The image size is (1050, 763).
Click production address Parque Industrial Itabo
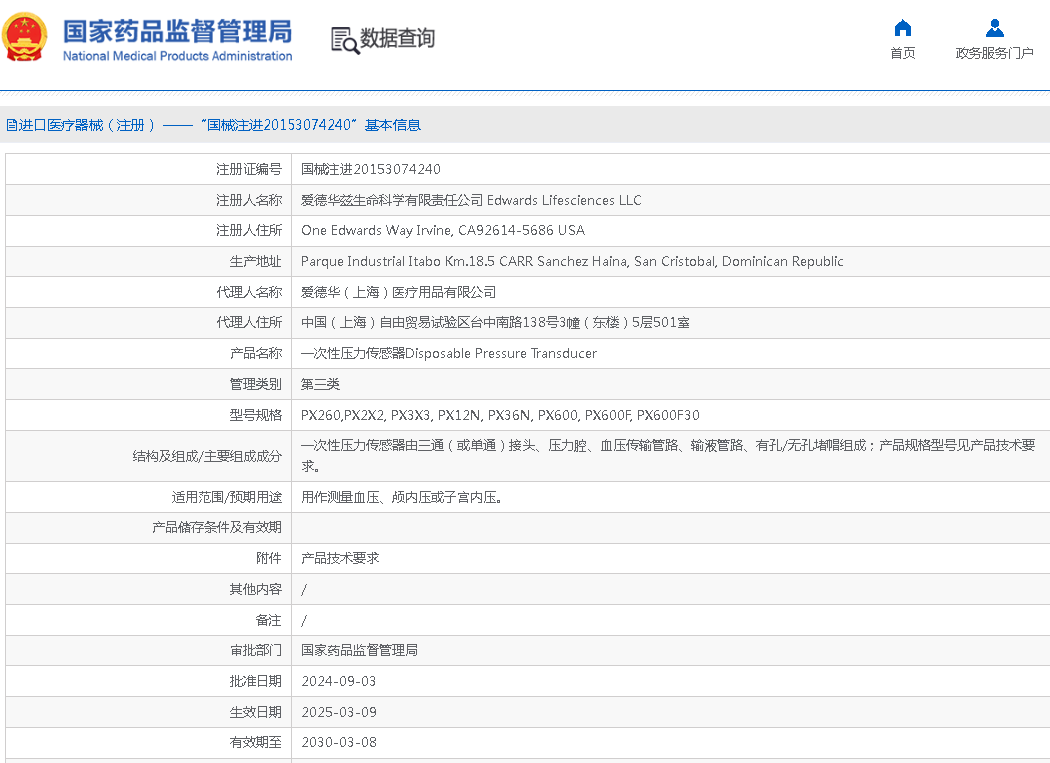(x=572, y=261)
